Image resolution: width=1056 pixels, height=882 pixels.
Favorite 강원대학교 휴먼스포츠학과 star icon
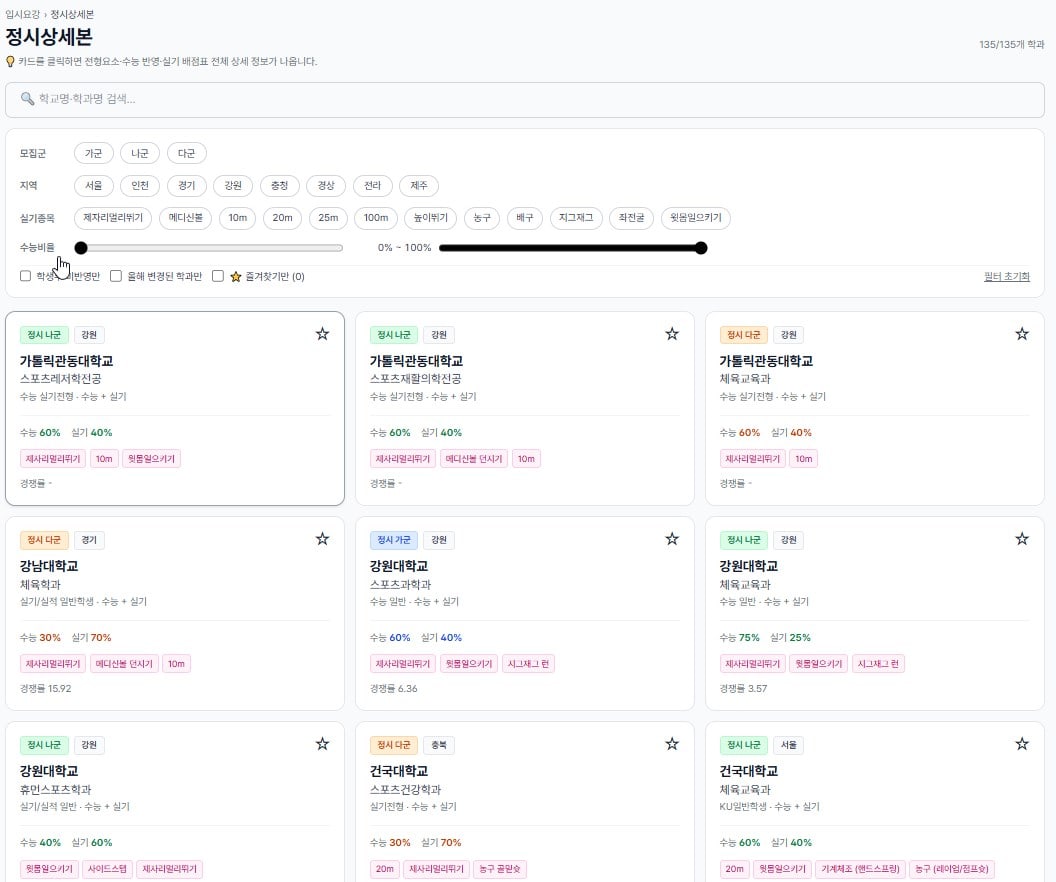click(x=322, y=744)
